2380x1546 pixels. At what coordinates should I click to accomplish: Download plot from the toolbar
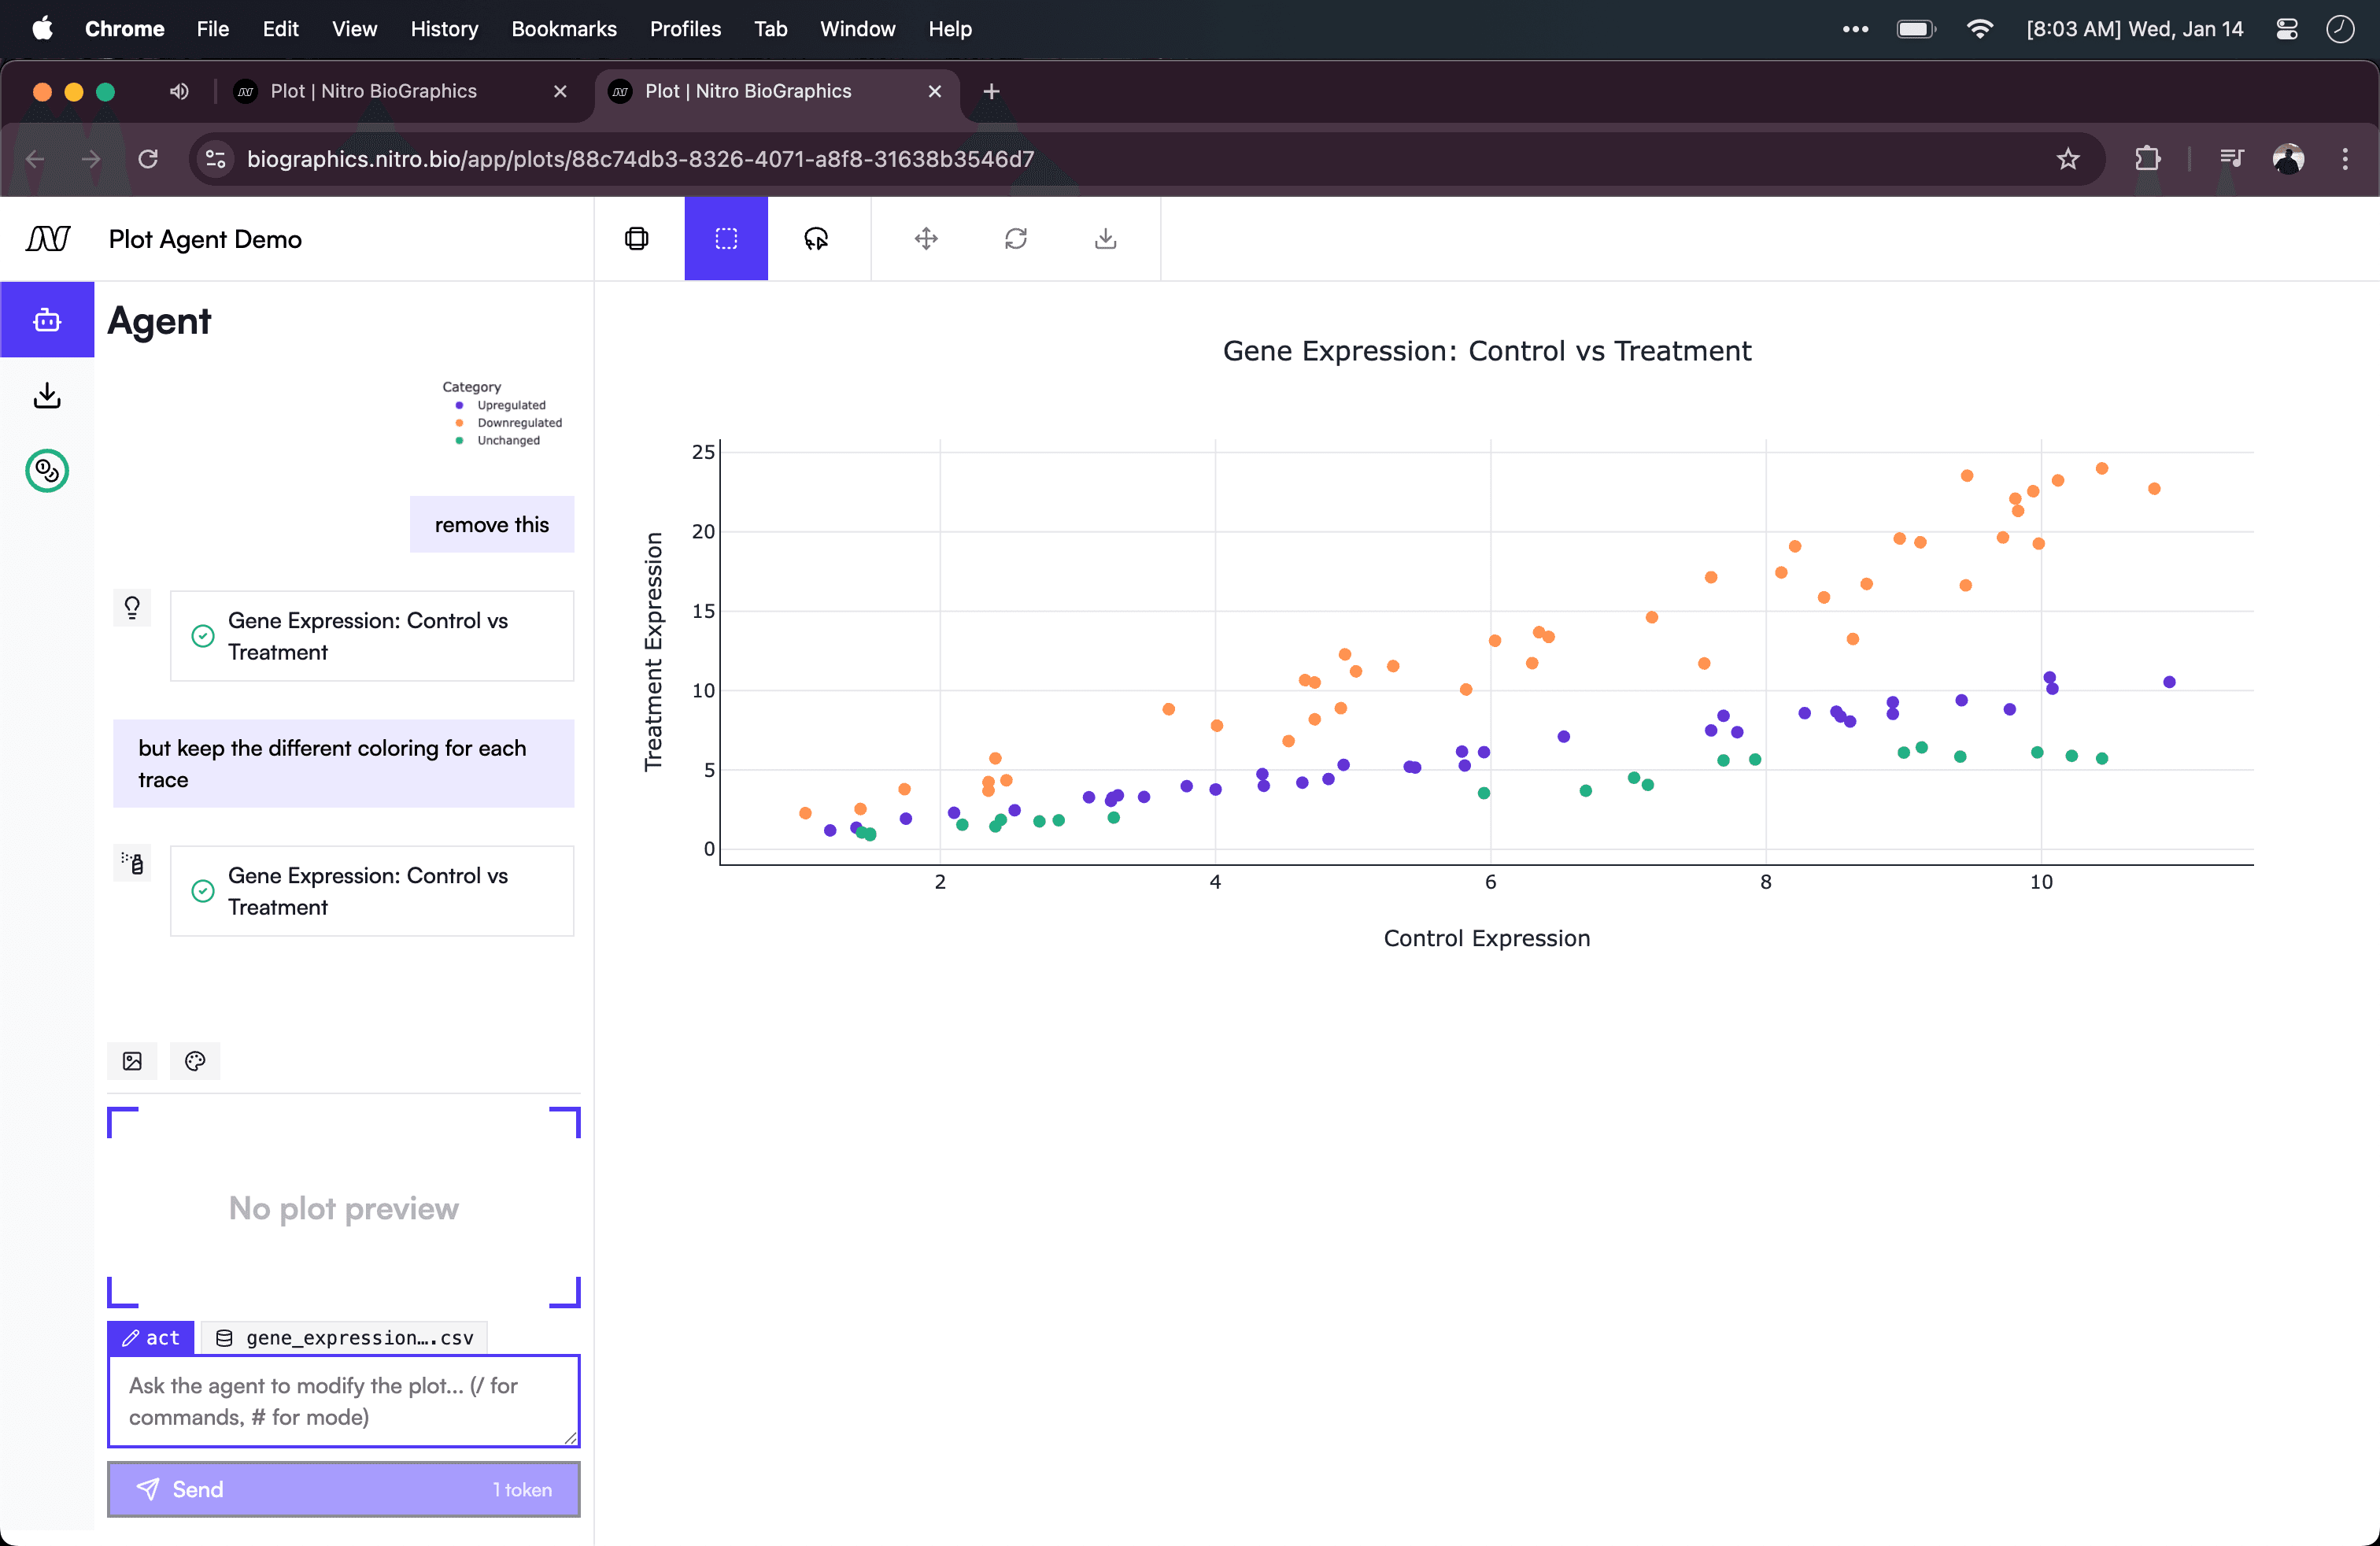pos(1105,238)
